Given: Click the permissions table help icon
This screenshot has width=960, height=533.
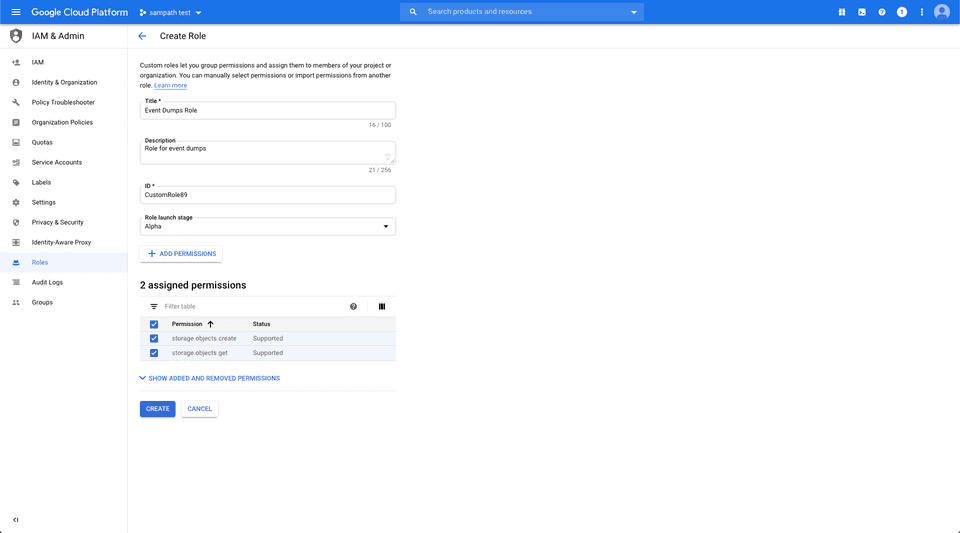Looking at the screenshot, I should tap(353, 306).
